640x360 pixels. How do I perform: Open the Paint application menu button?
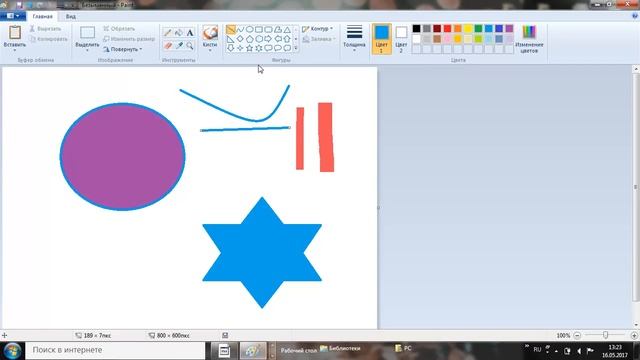click(13, 16)
